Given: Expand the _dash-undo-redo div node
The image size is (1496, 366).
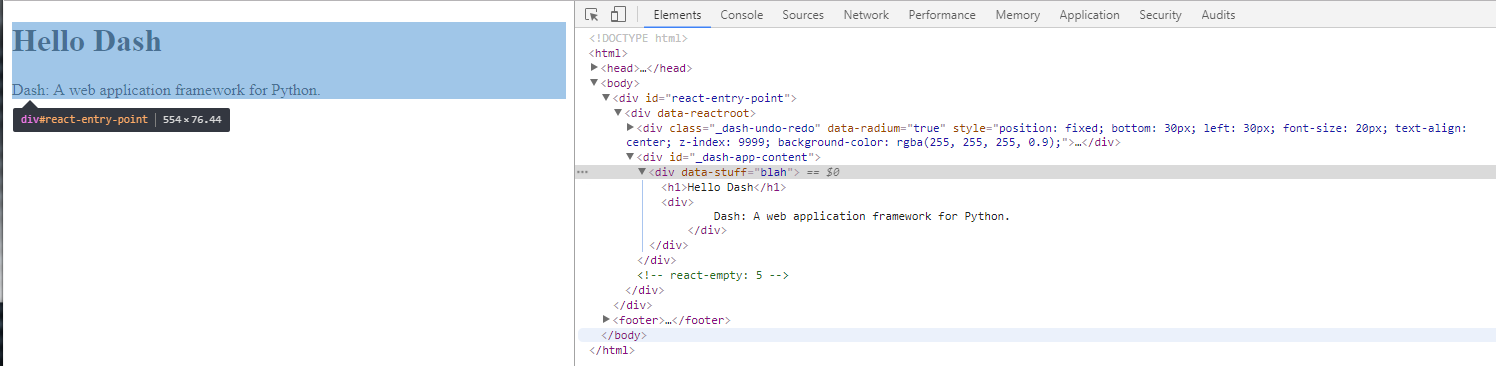Looking at the screenshot, I should [630, 127].
